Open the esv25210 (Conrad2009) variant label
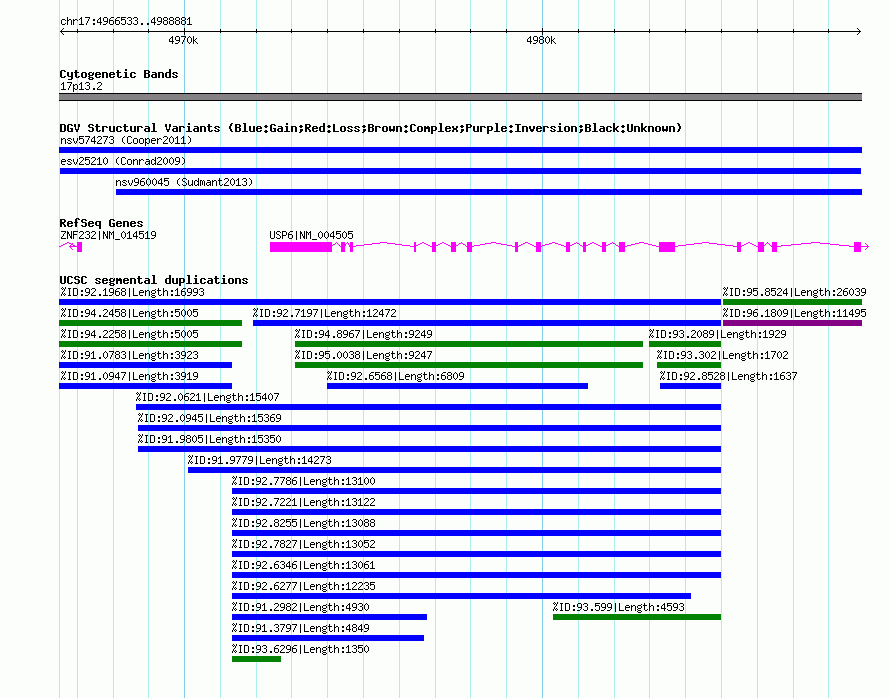890x698 pixels. [123, 161]
